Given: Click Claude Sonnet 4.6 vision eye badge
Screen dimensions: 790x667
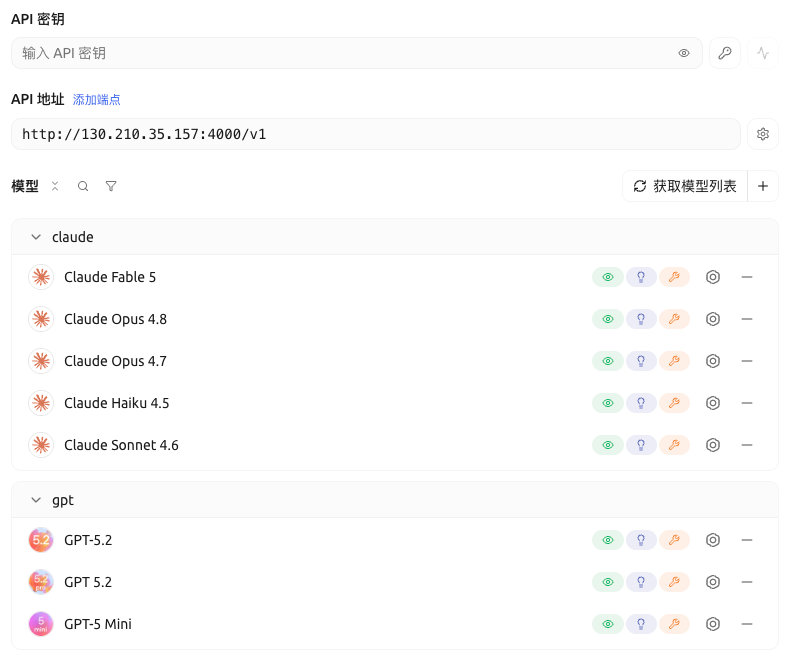Looking at the screenshot, I should (x=608, y=445).
